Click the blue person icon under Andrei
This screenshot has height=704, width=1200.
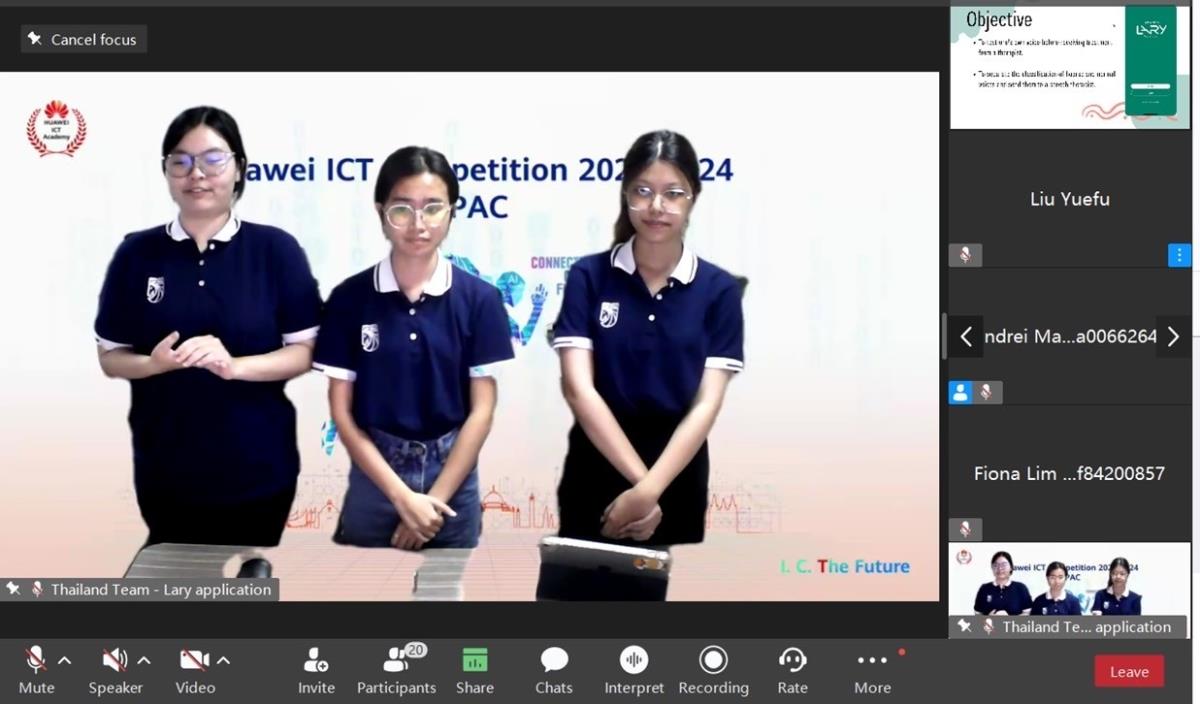coord(961,392)
